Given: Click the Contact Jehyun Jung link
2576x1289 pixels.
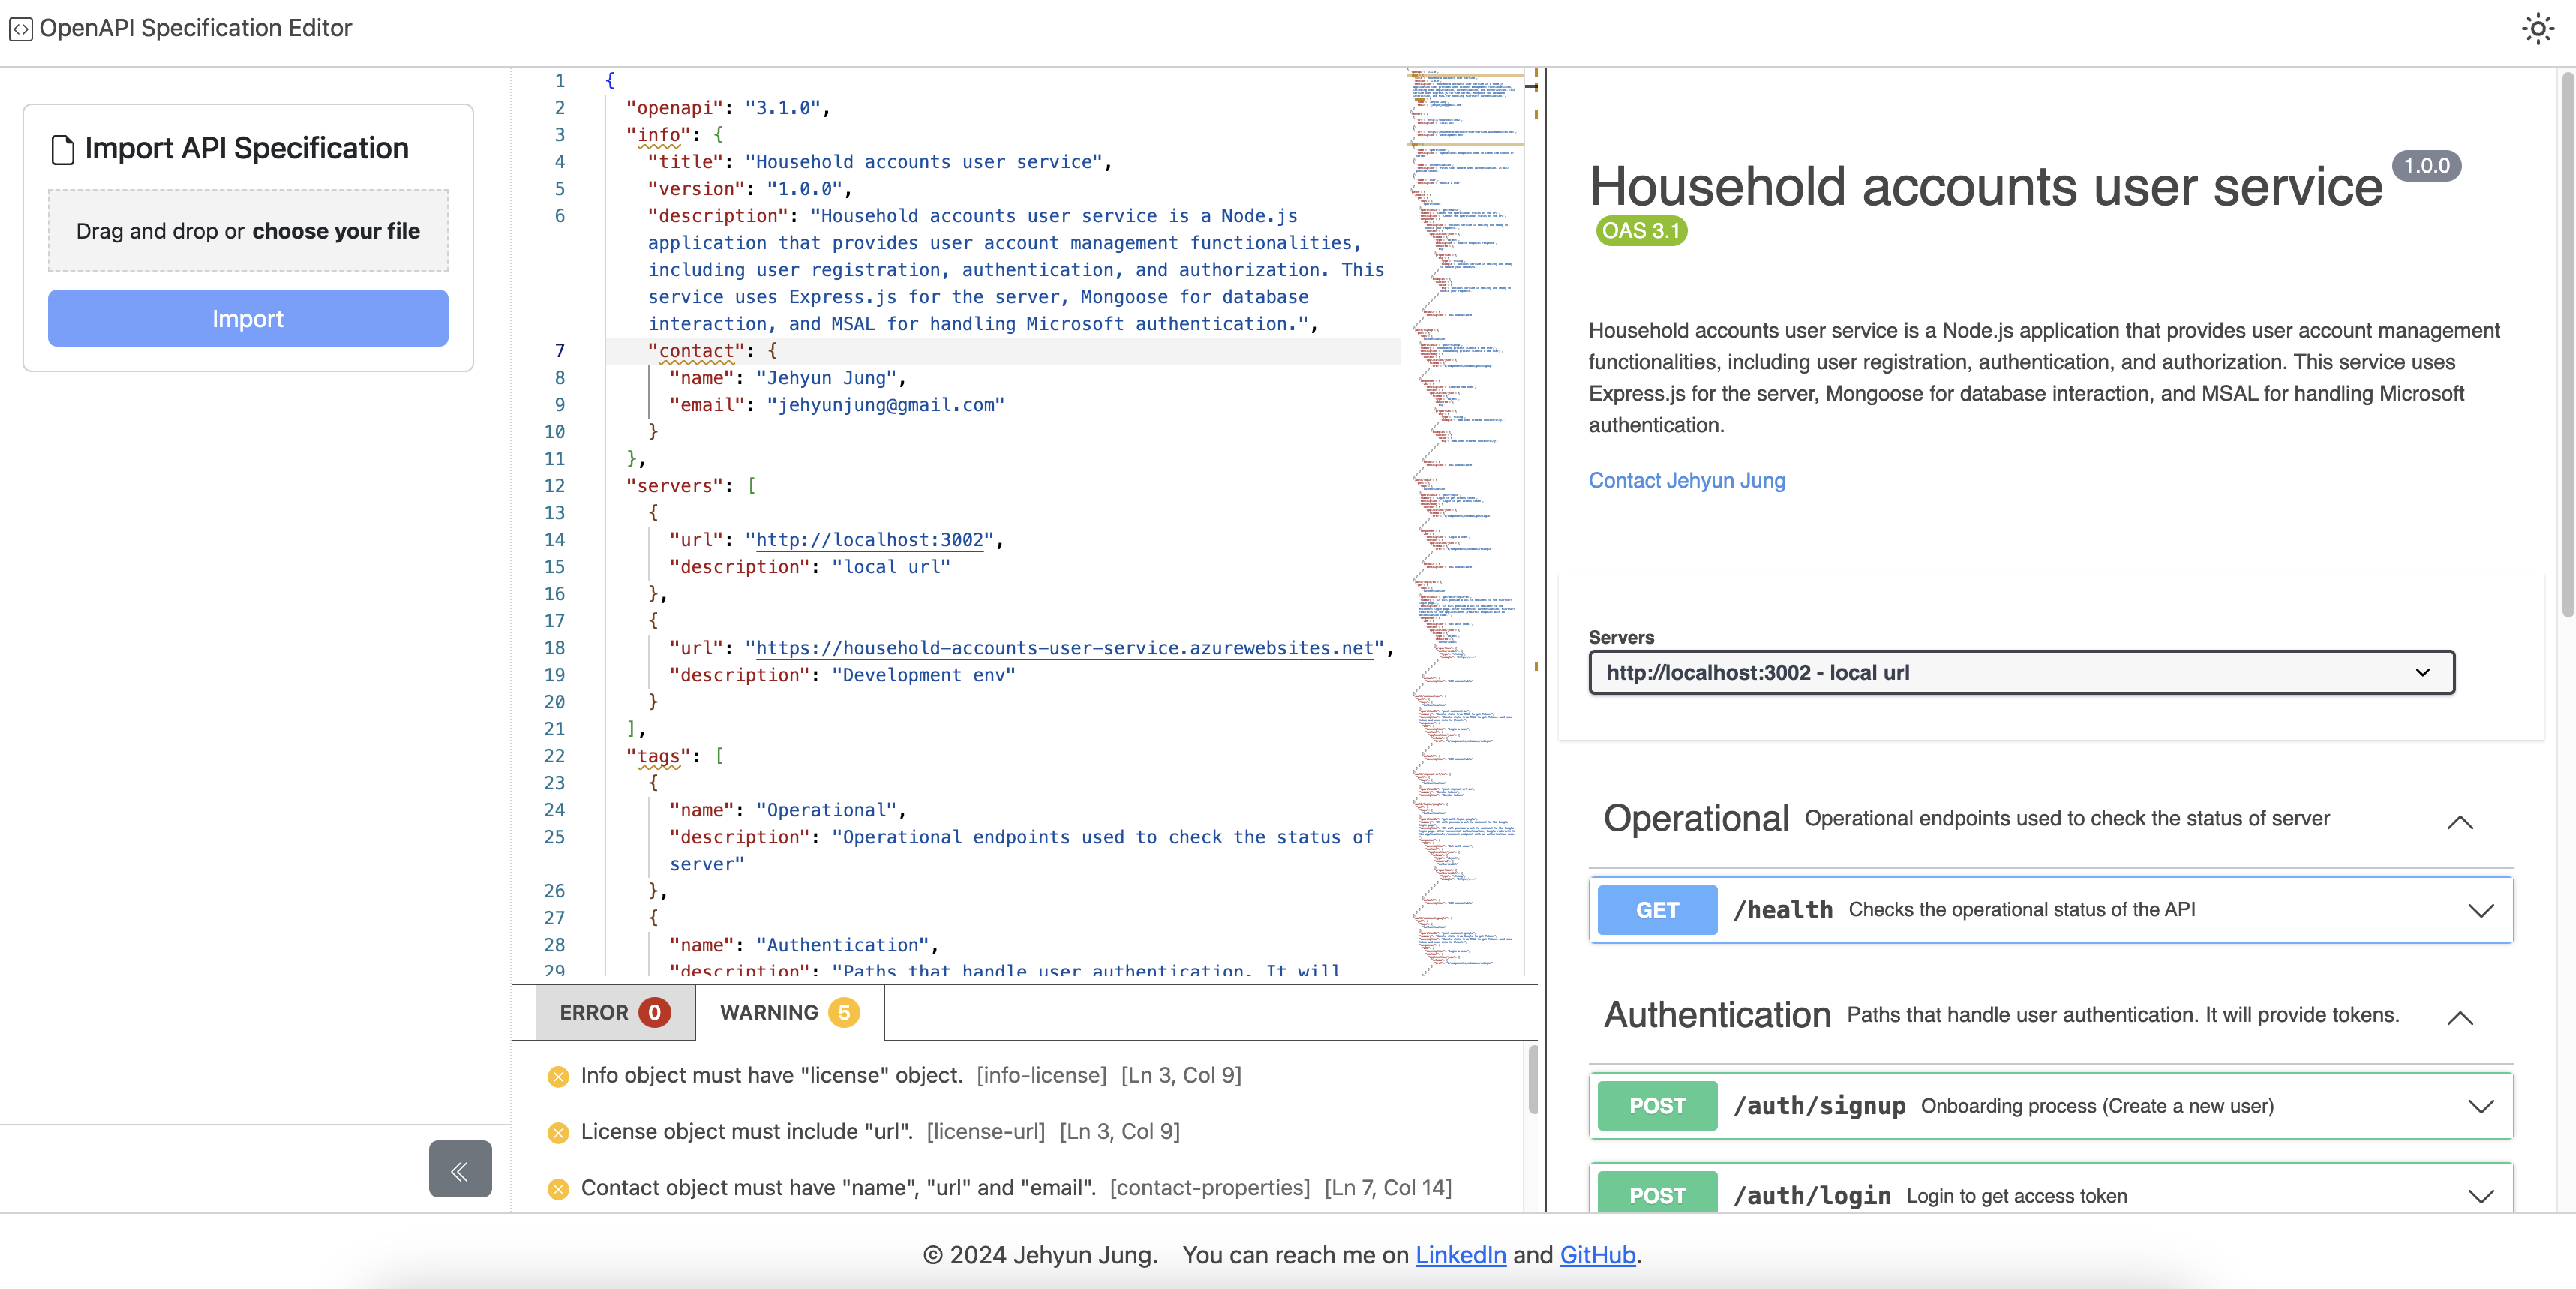Looking at the screenshot, I should (1687, 480).
